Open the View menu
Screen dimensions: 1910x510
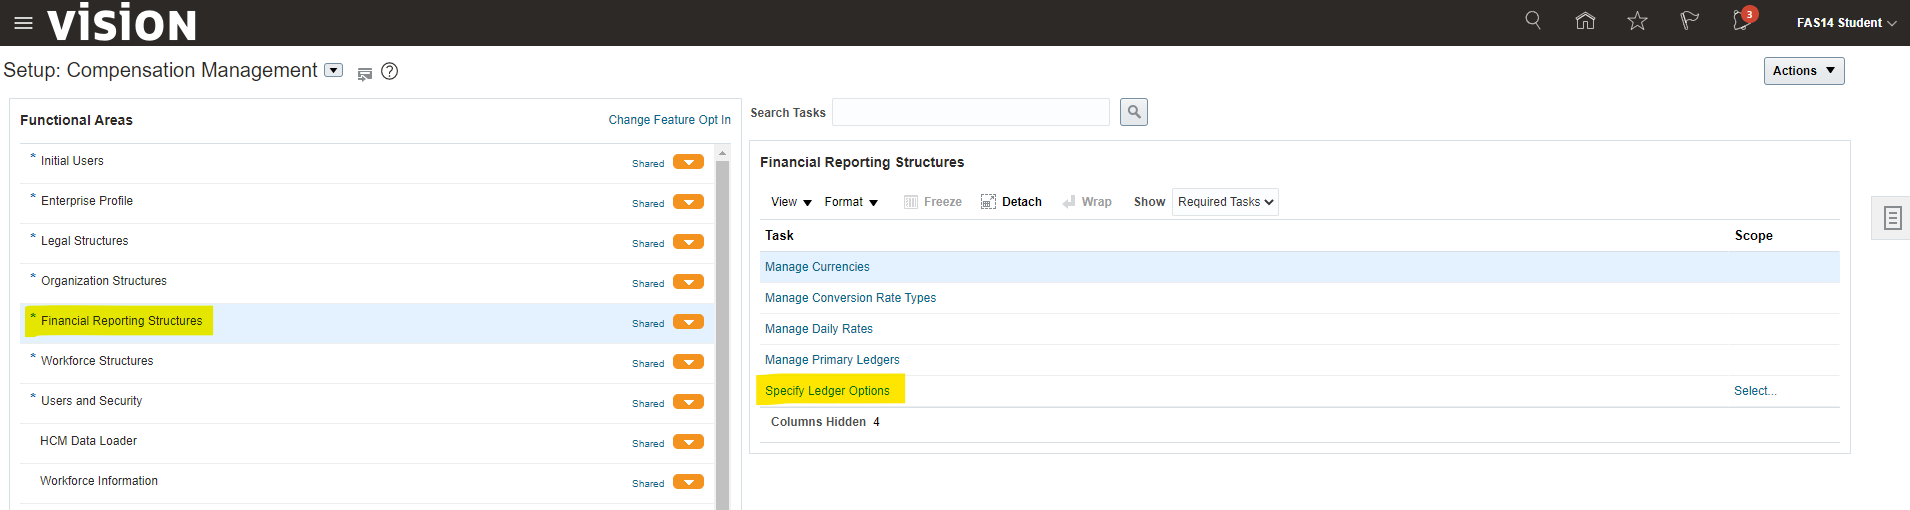pyautogui.click(x=791, y=202)
